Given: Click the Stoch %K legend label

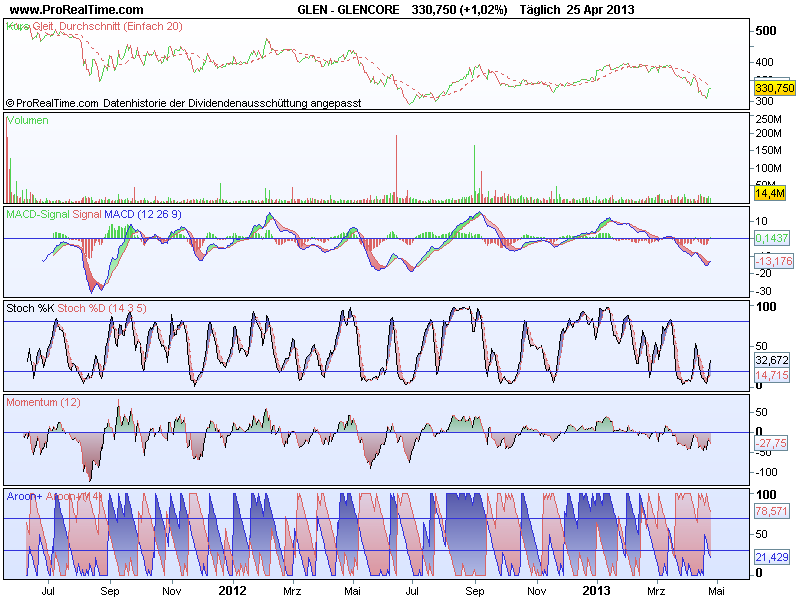Looking at the screenshot, I should point(30,308).
